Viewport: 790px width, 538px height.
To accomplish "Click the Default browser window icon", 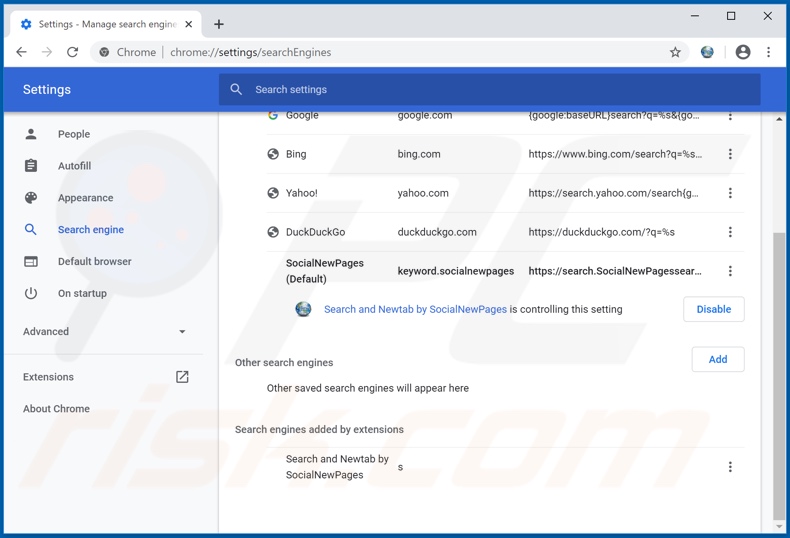I will click(31, 261).
